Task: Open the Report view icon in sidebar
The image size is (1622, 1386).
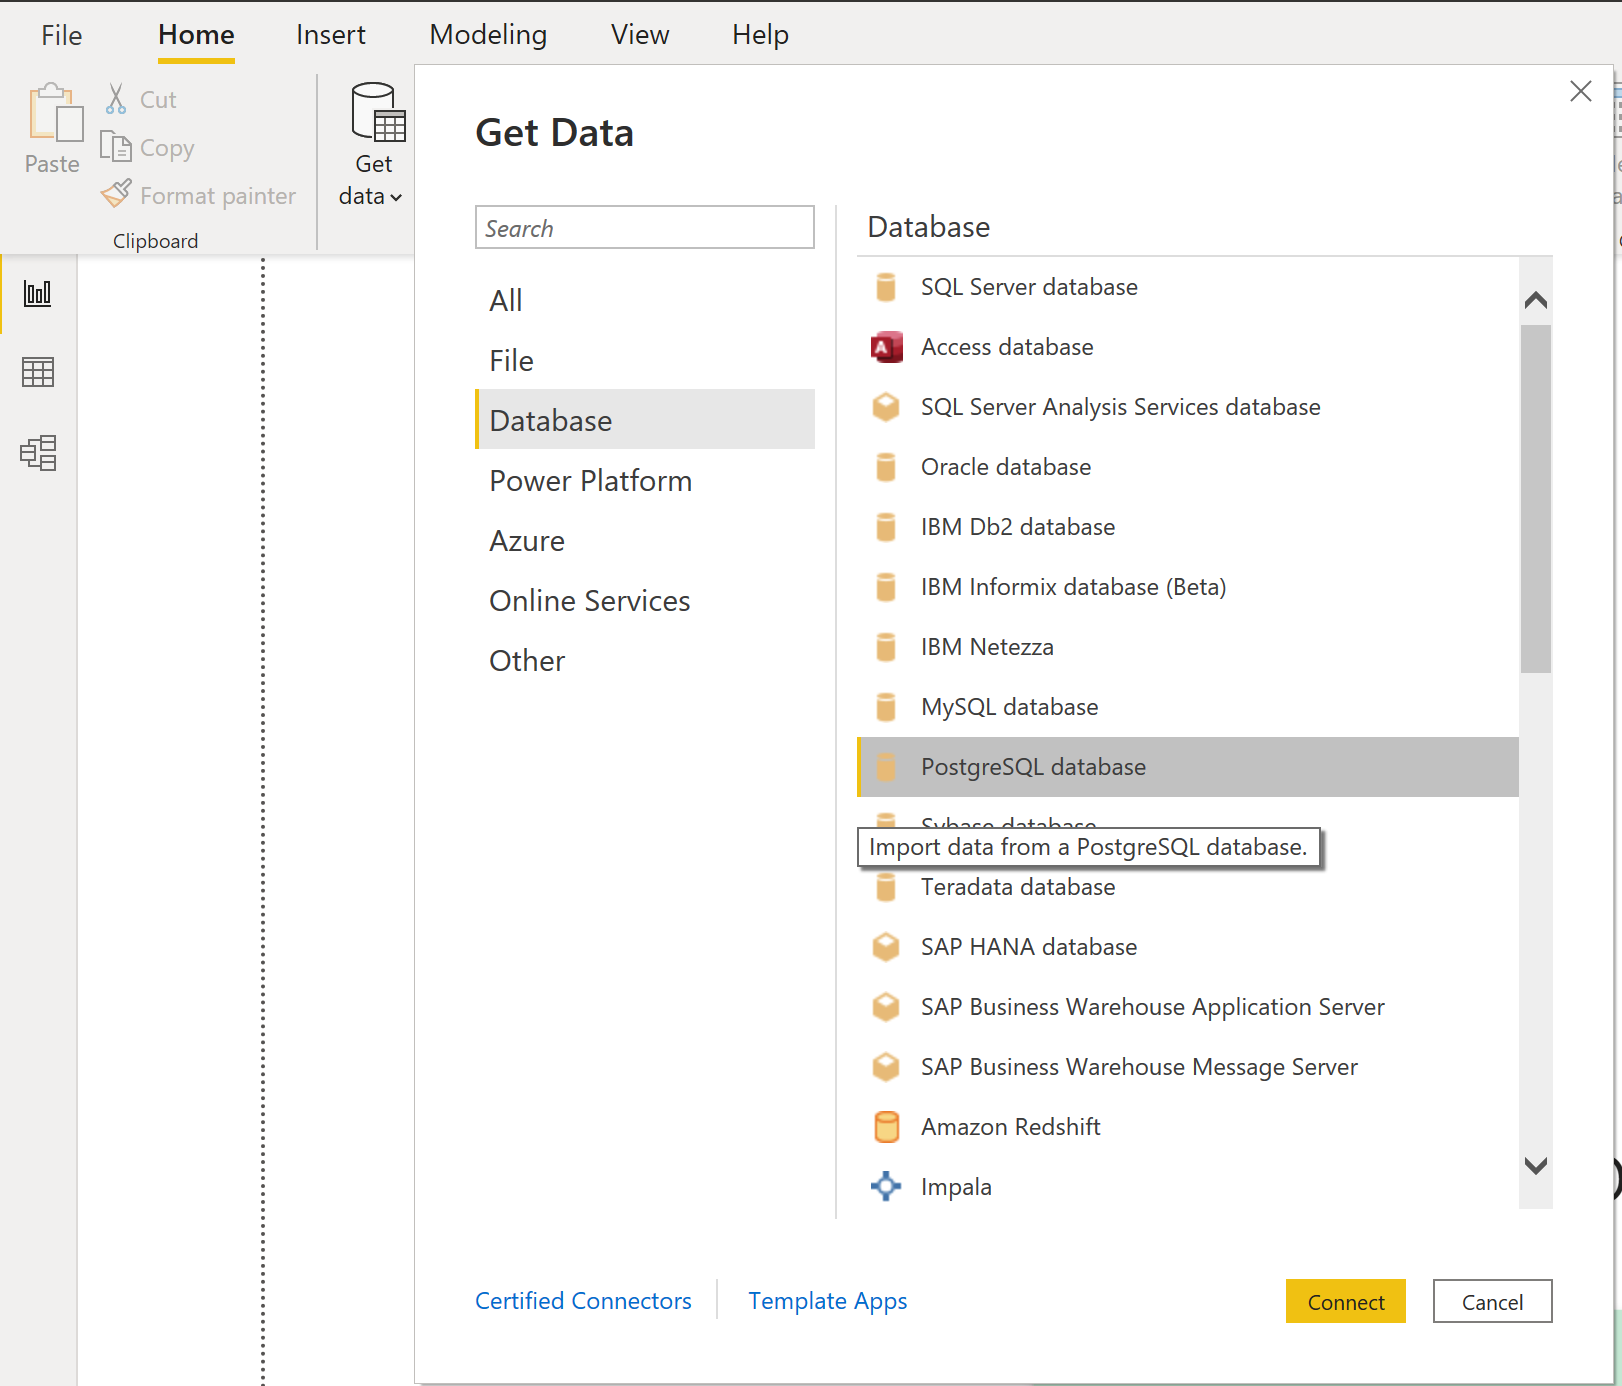Action: 38,293
